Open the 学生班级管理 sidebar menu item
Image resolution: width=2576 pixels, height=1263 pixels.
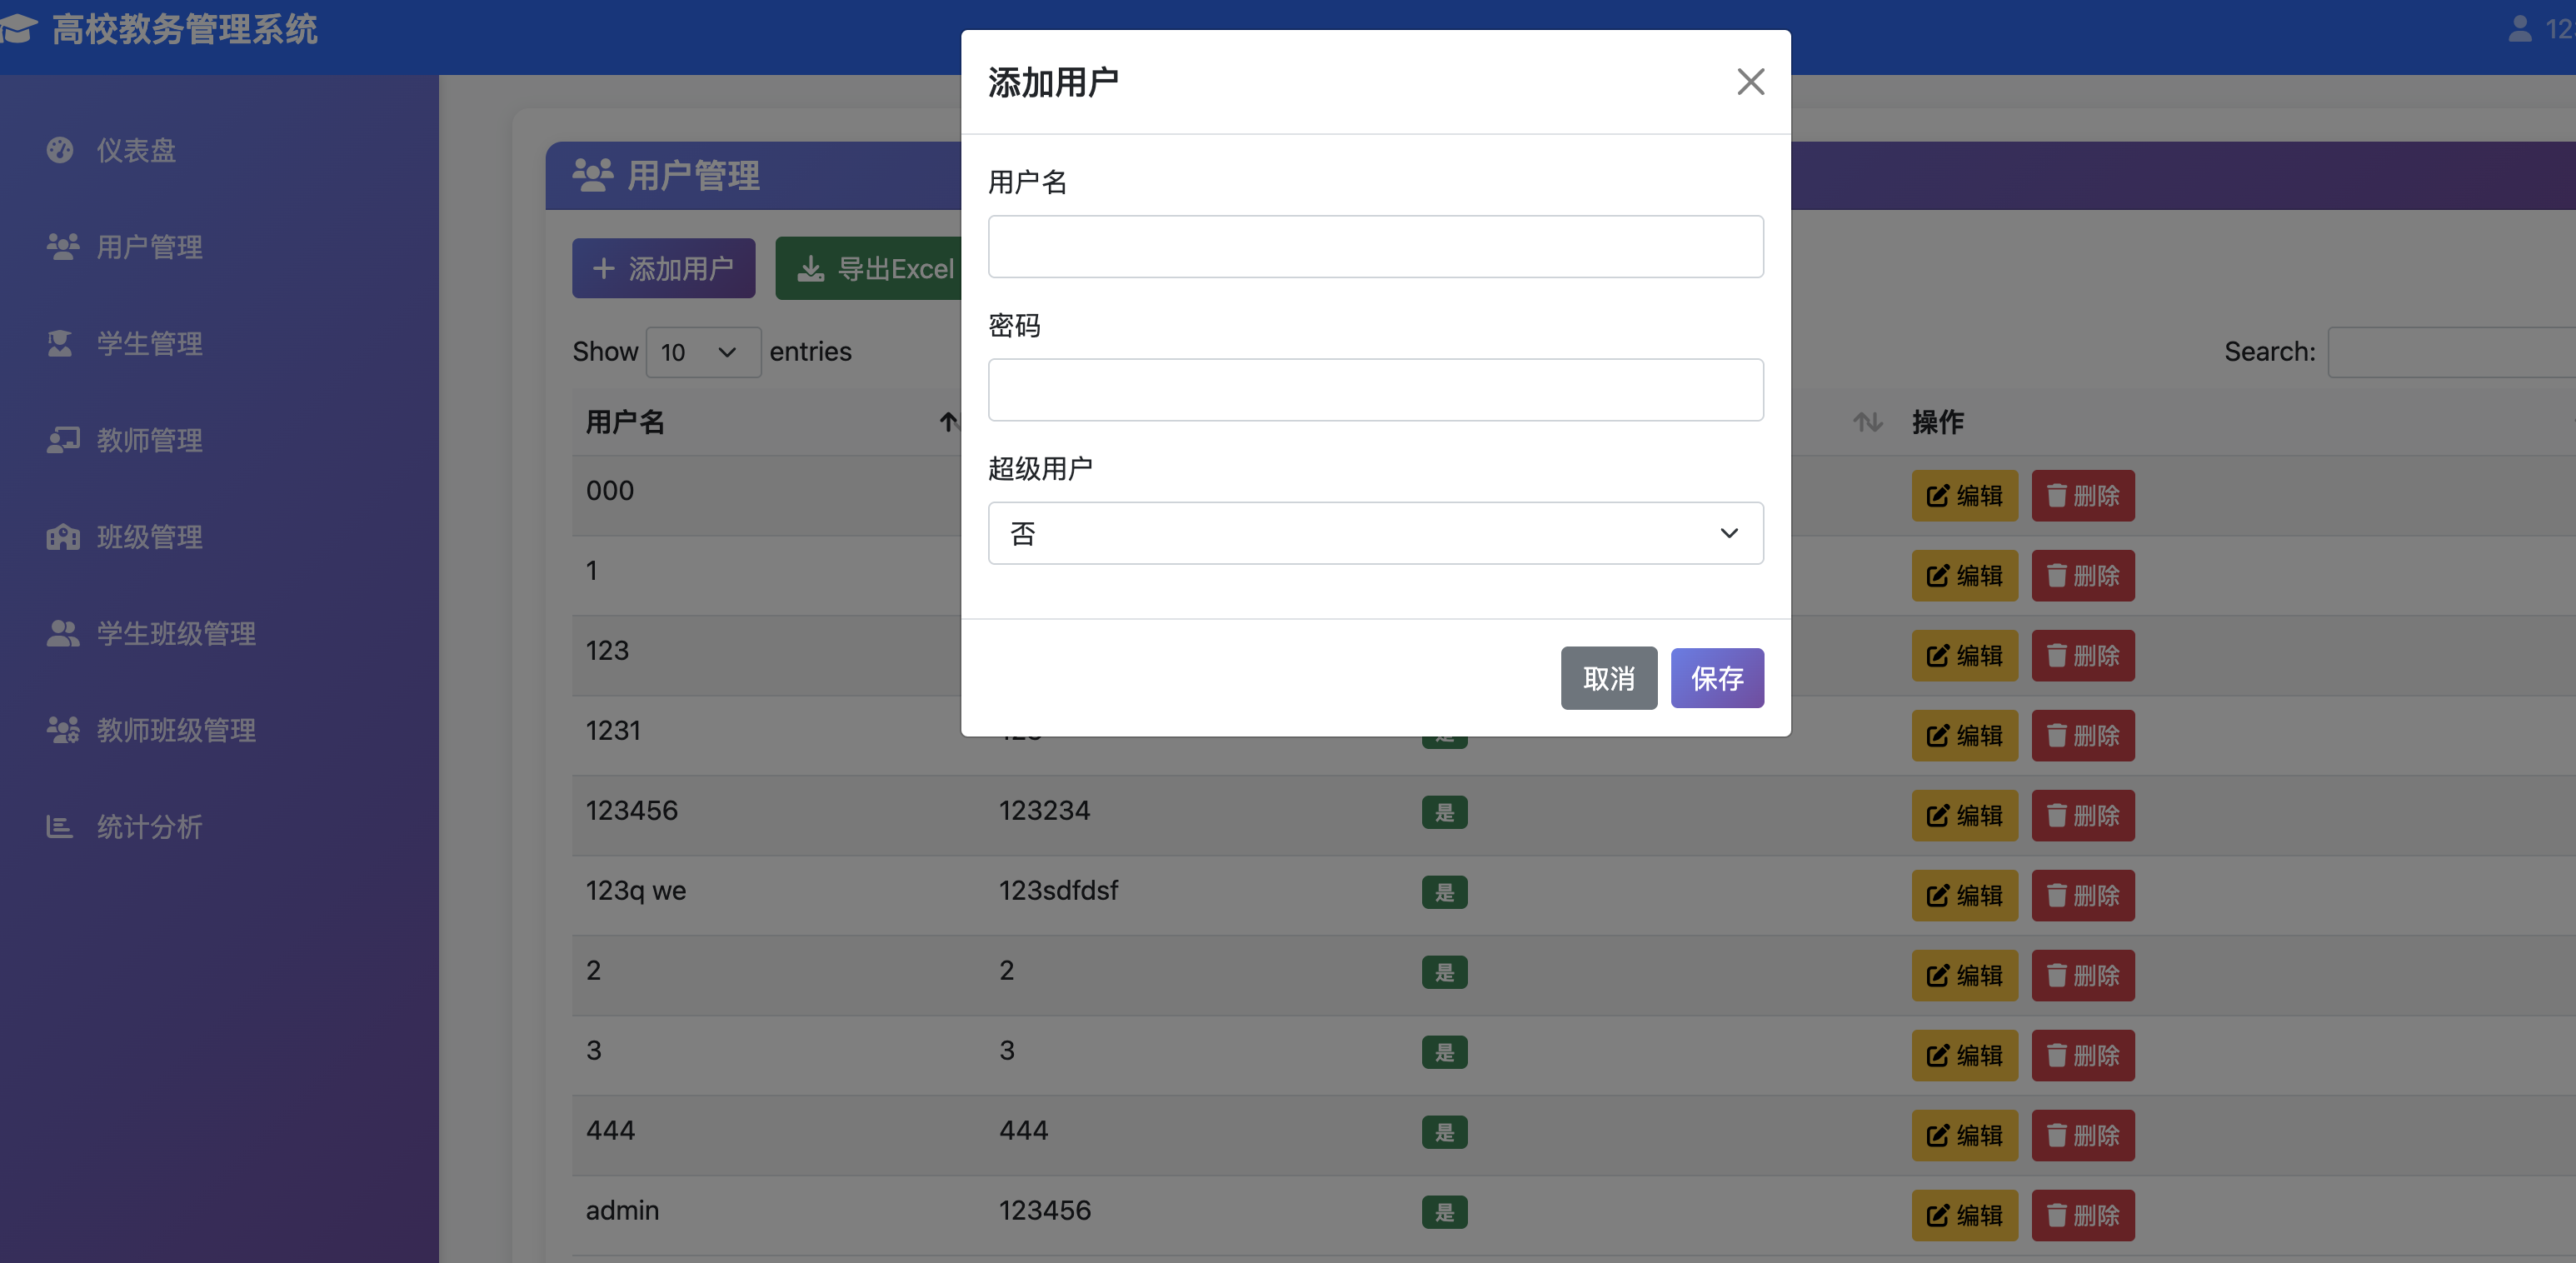point(176,634)
